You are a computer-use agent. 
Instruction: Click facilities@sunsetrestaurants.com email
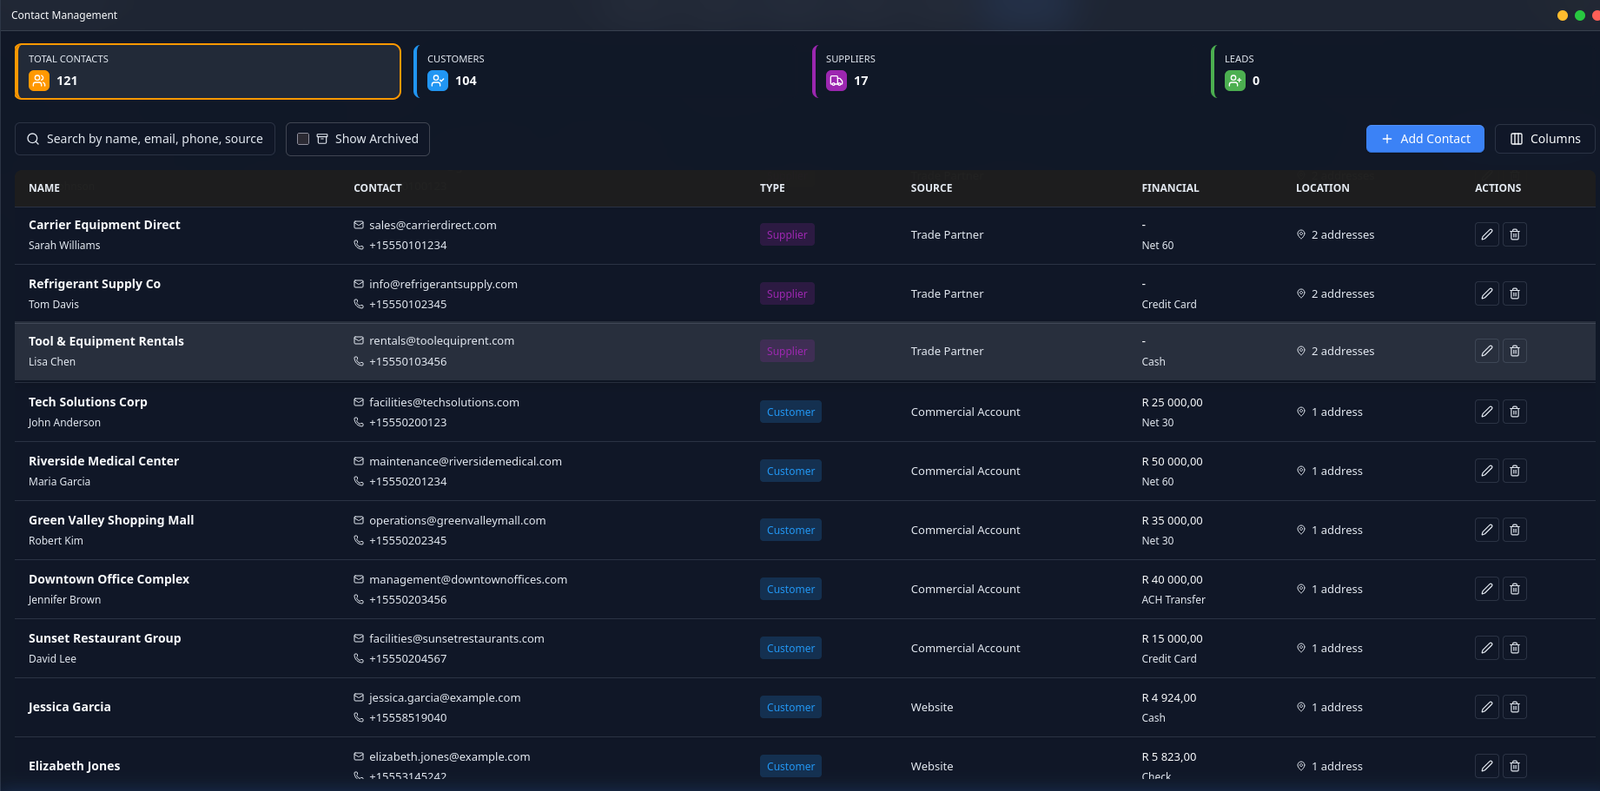[456, 638]
